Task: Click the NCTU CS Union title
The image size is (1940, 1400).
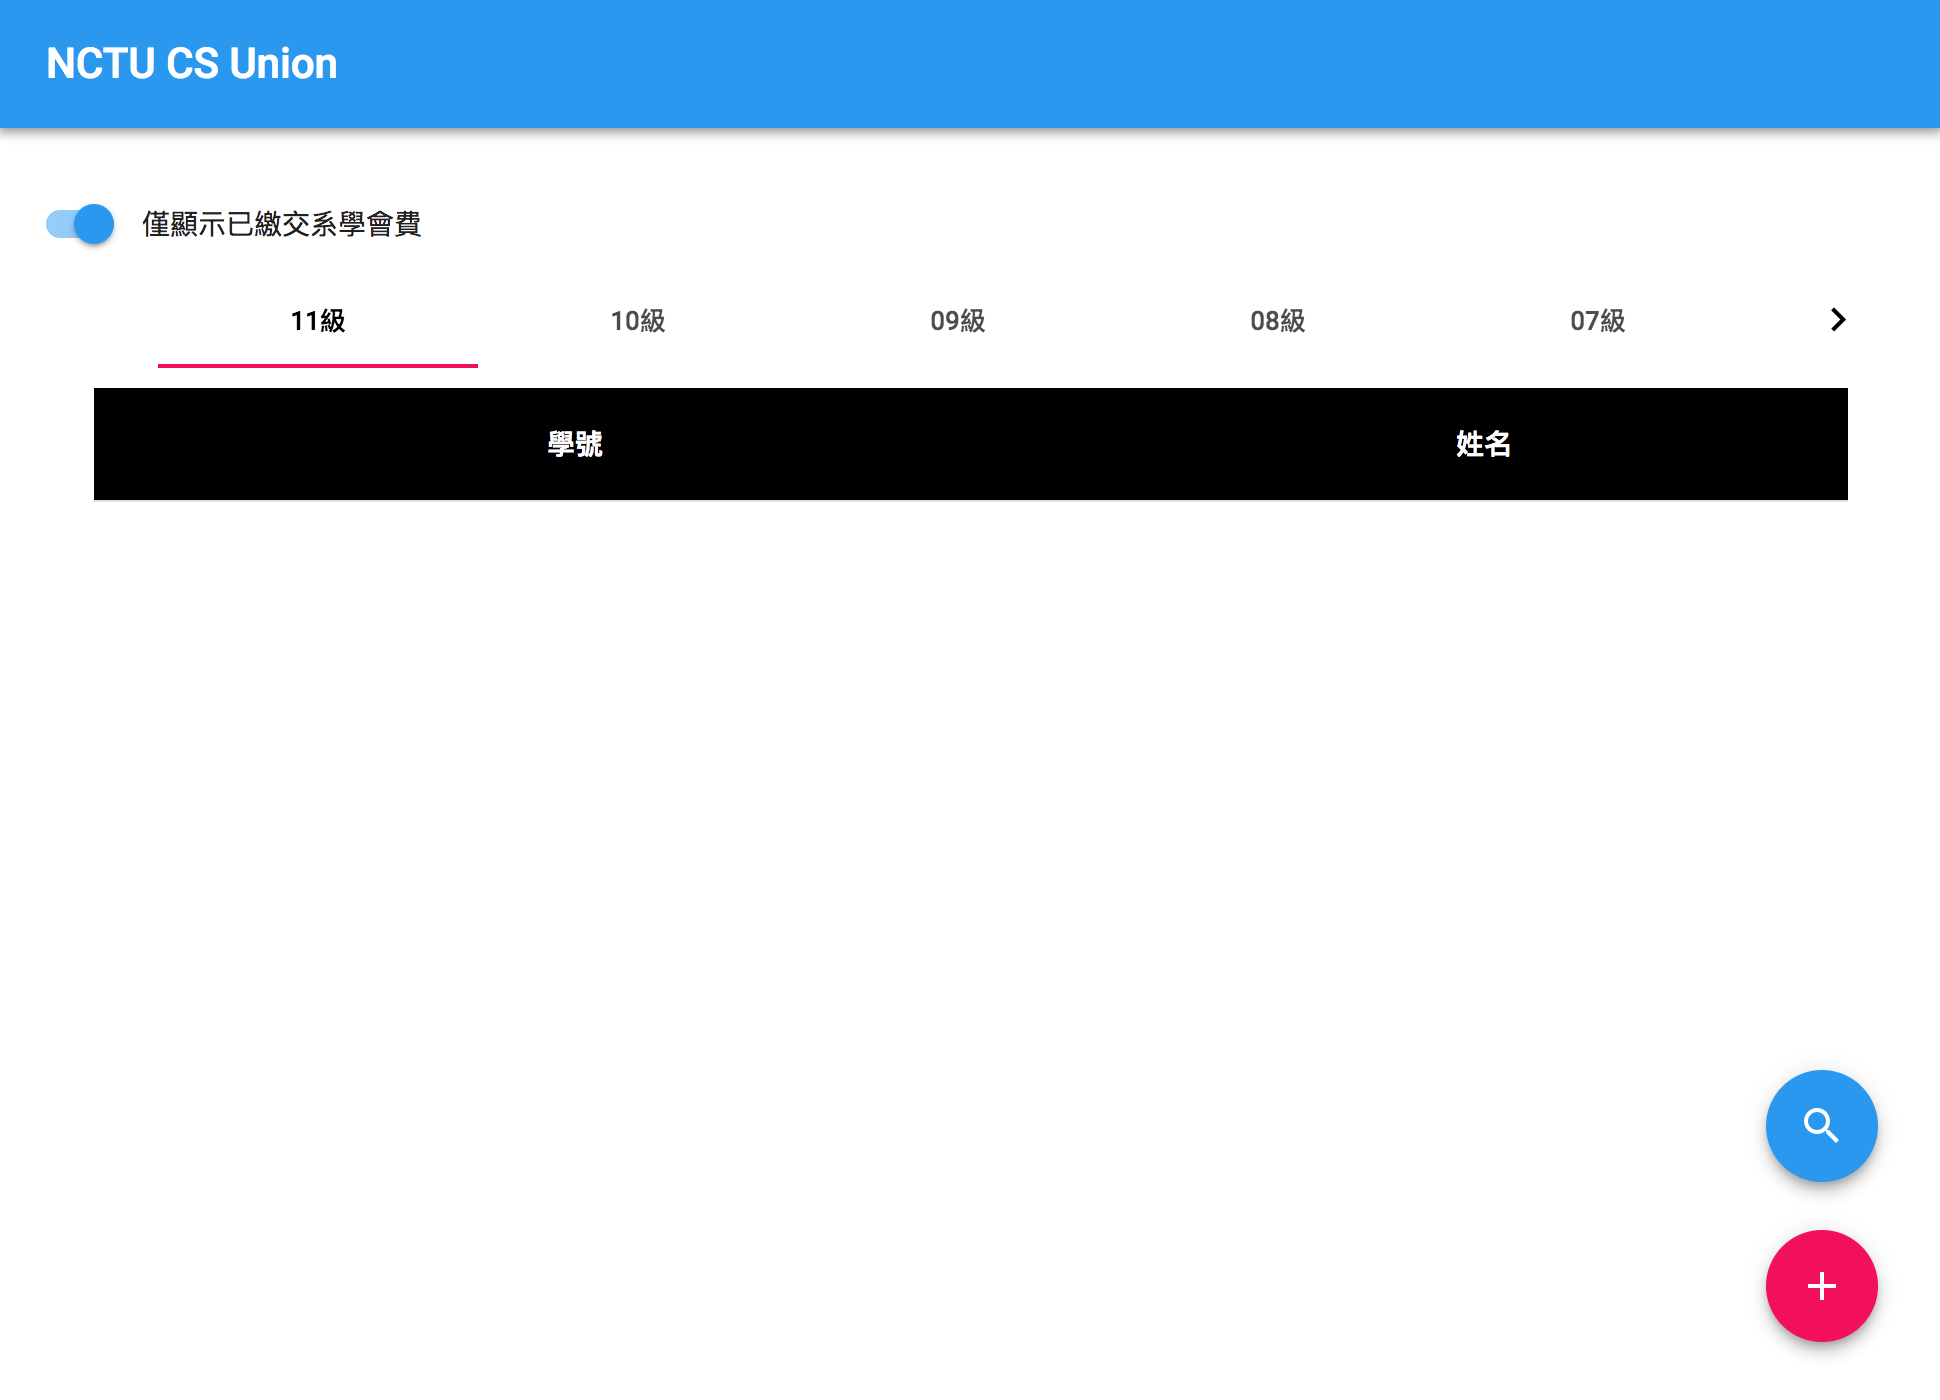Action: coord(192,64)
